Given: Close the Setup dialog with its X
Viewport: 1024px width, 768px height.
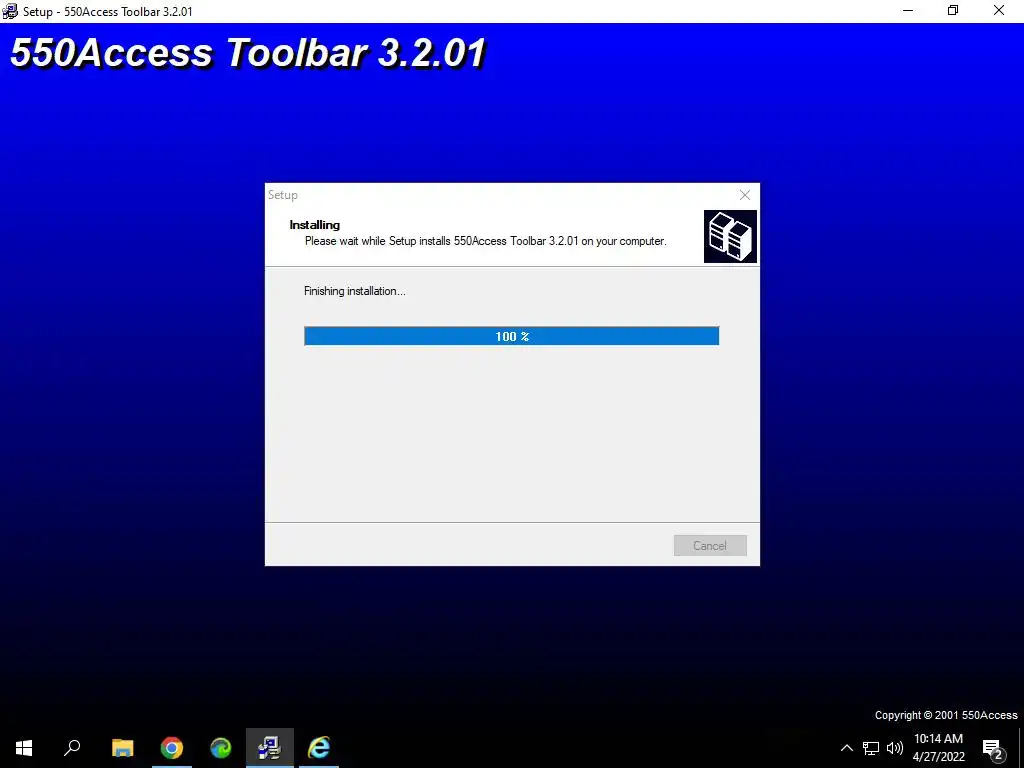Looking at the screenshot, I should coord(744,195).
